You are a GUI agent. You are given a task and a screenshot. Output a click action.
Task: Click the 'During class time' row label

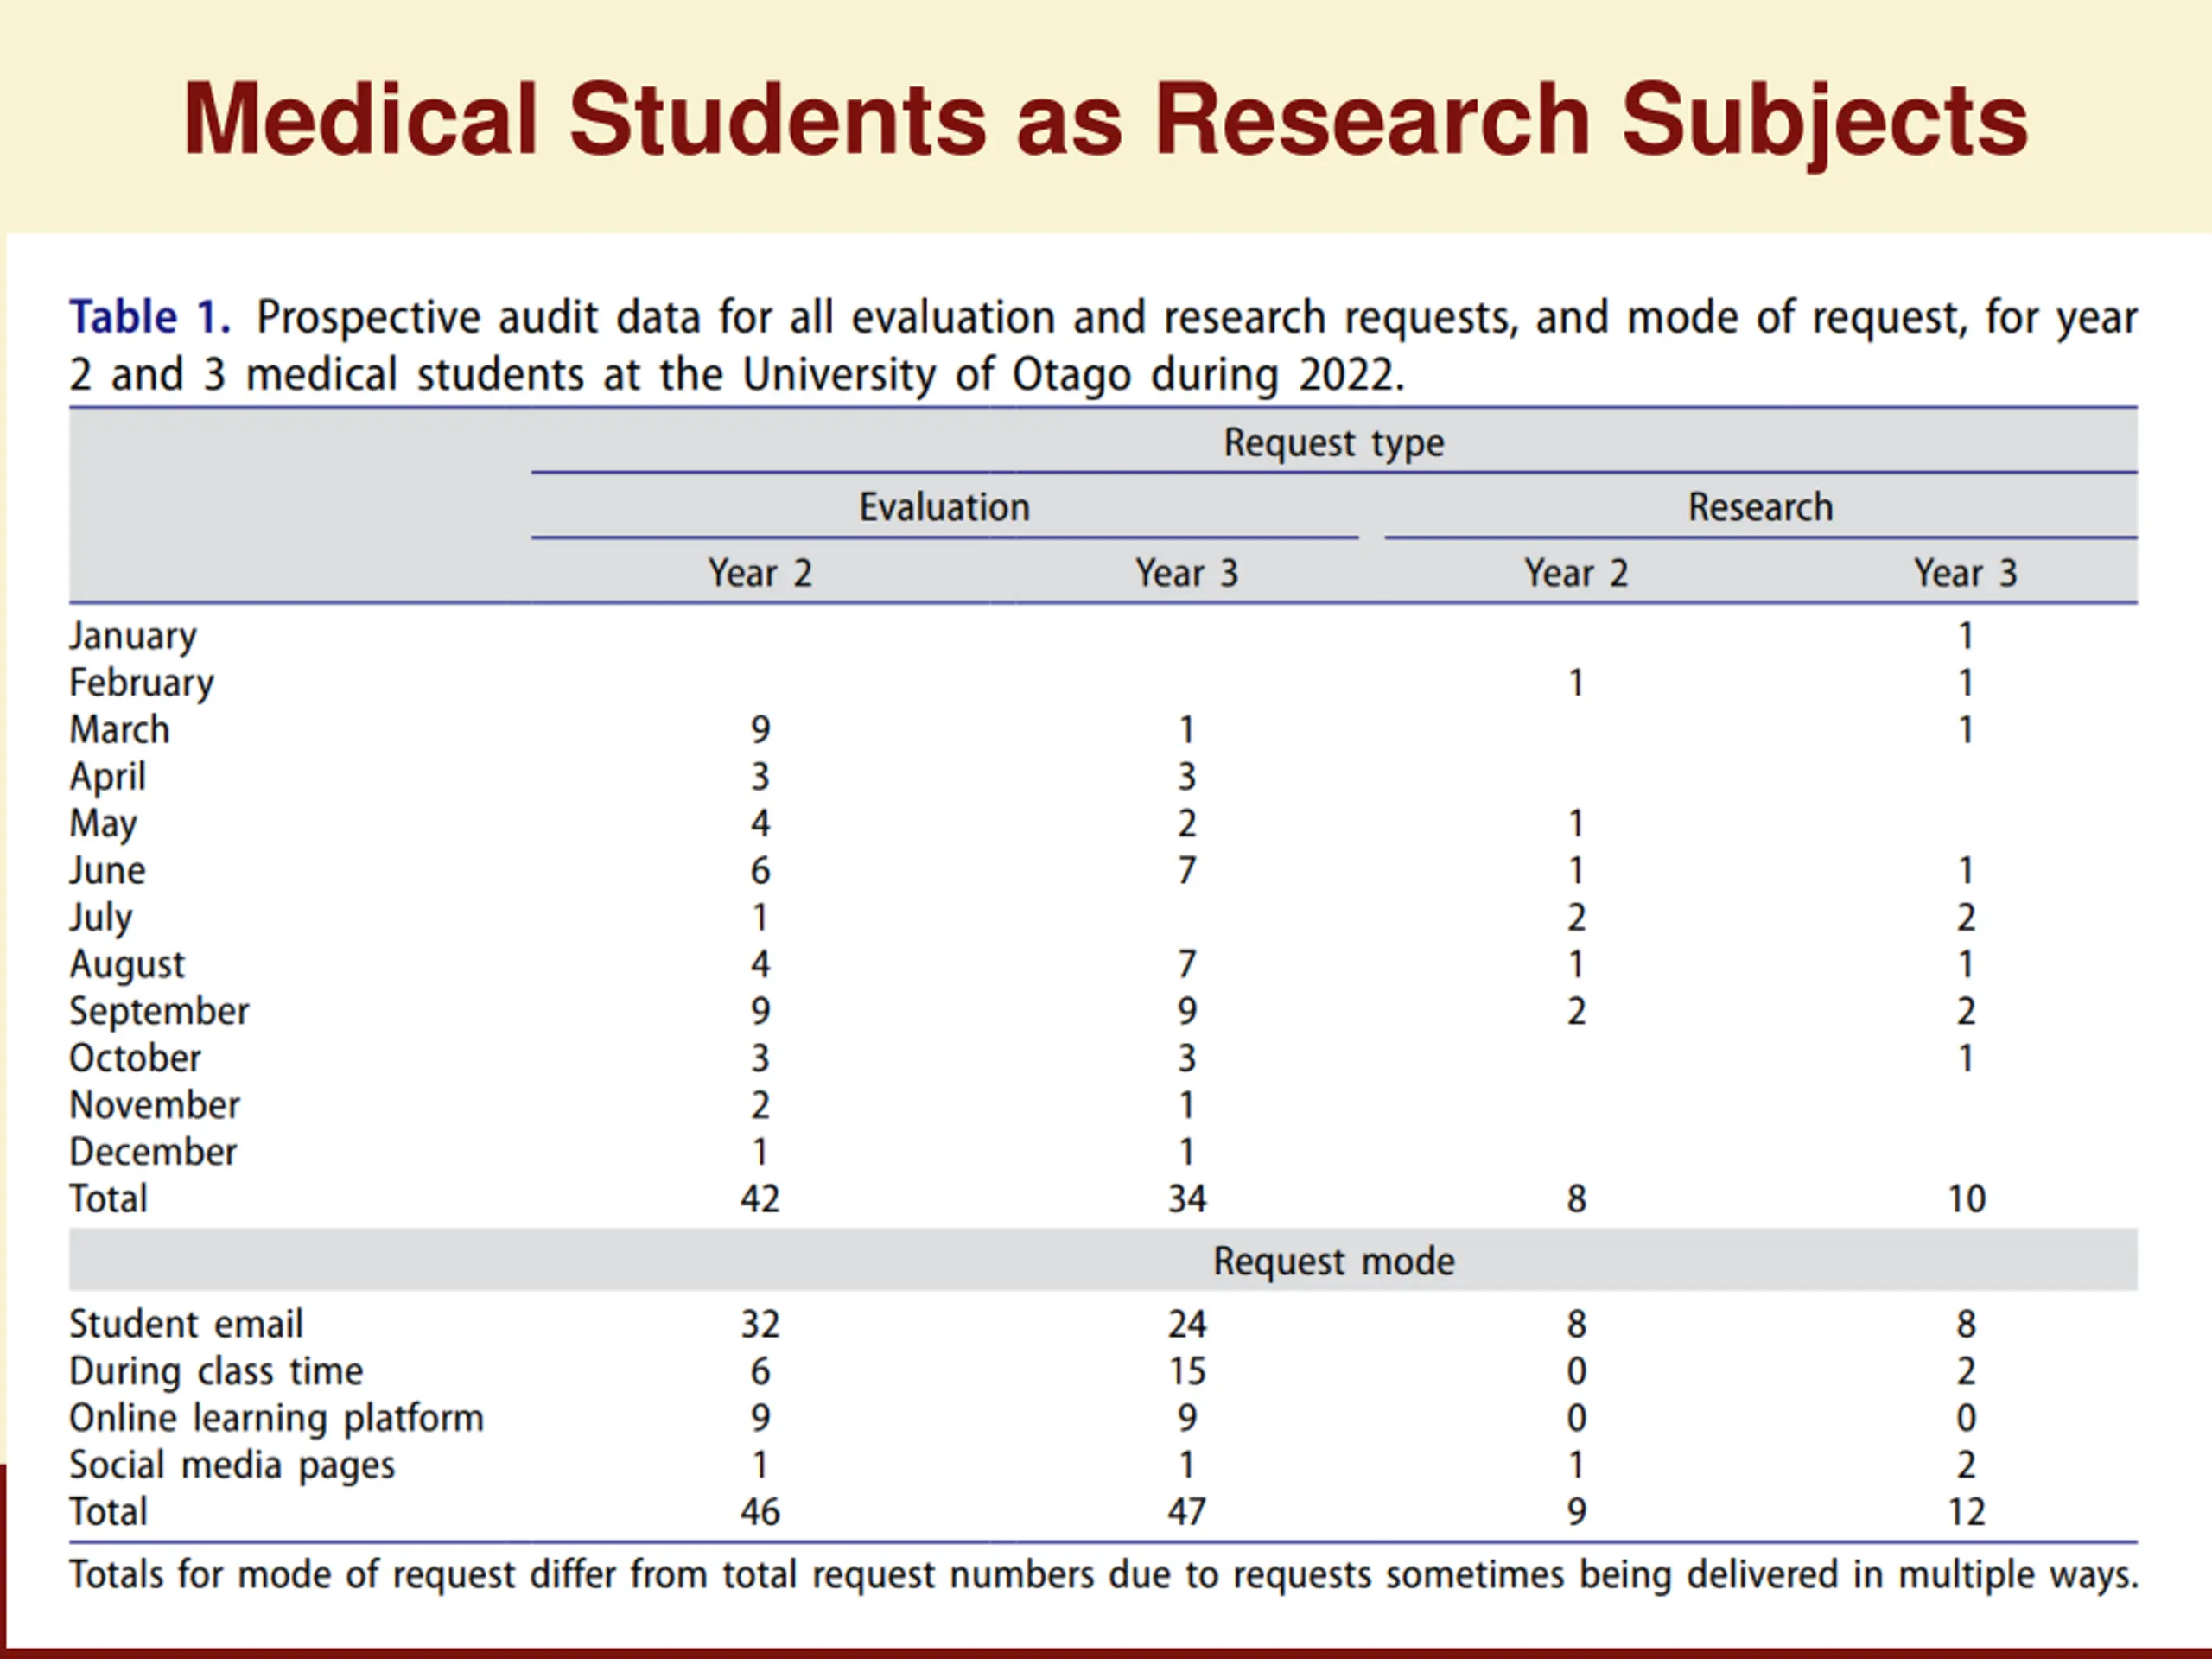coord(216,1371)
